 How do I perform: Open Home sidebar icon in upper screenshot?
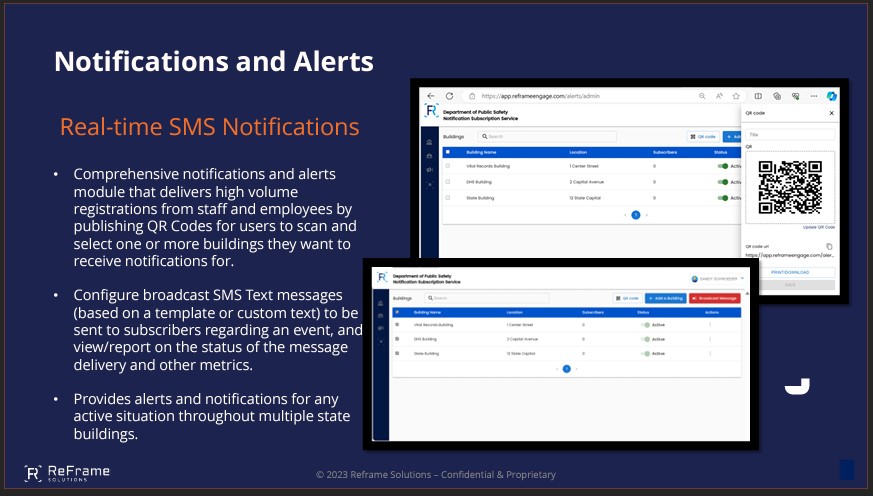coord(429,143)
